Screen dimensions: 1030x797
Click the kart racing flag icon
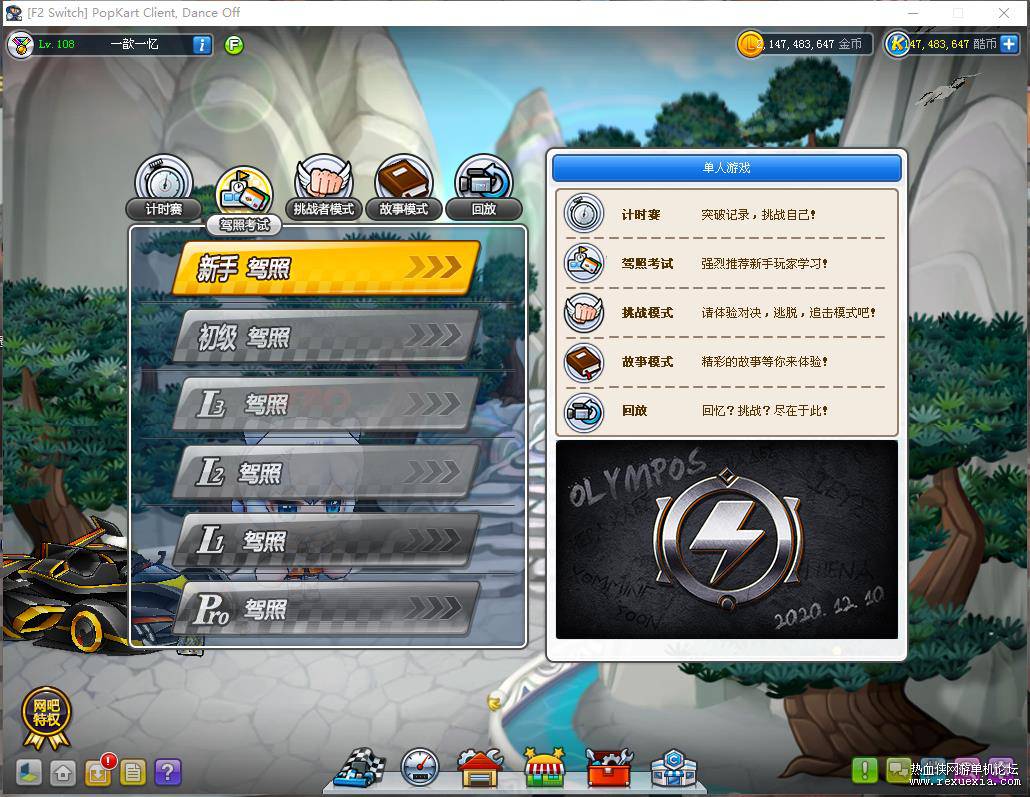pyautogui.click(x=359, y=767)
